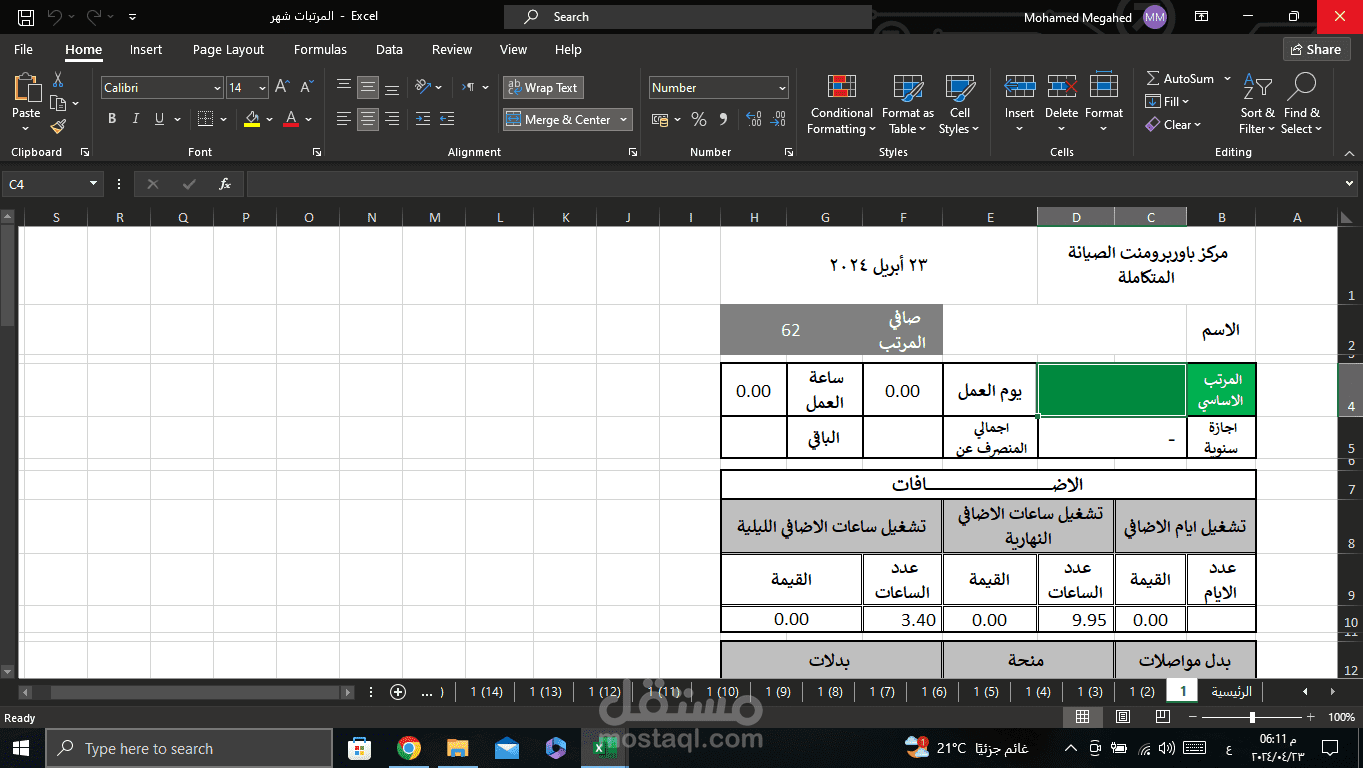The height and width of the screenshot is (768, 1363).
Task: Apply the red Font Color swatch
Action: (x=291, y=119)
